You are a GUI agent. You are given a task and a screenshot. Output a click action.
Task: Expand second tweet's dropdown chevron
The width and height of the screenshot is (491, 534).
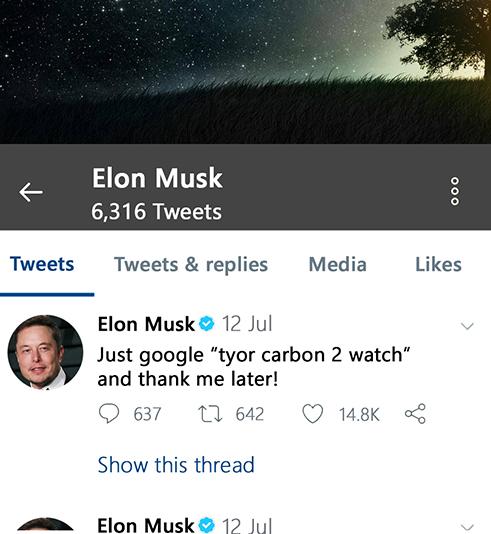(467, 528)
